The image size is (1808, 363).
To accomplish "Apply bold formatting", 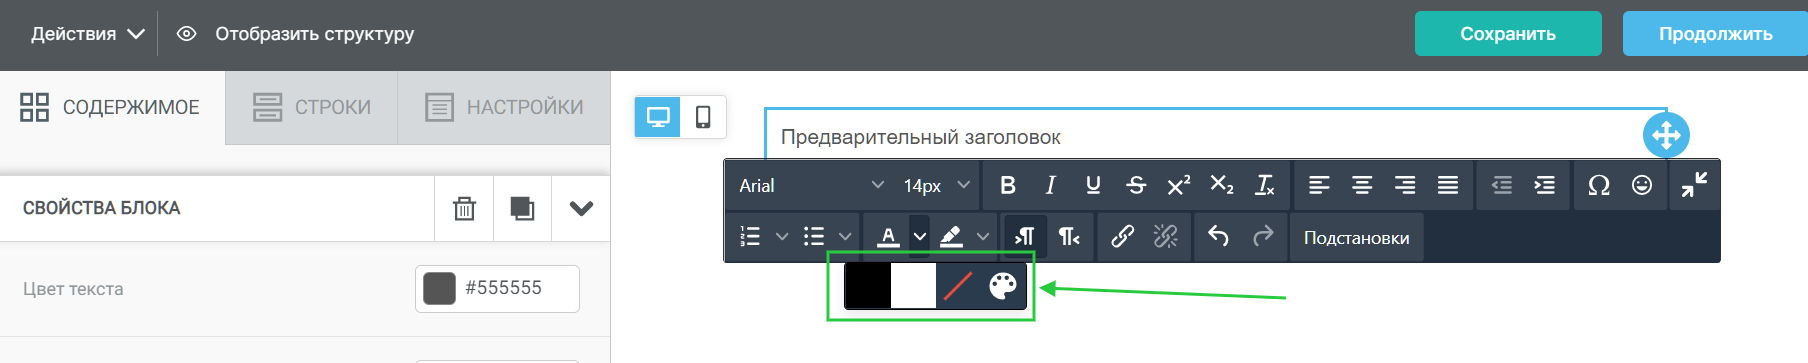I will click(1008, 185).
